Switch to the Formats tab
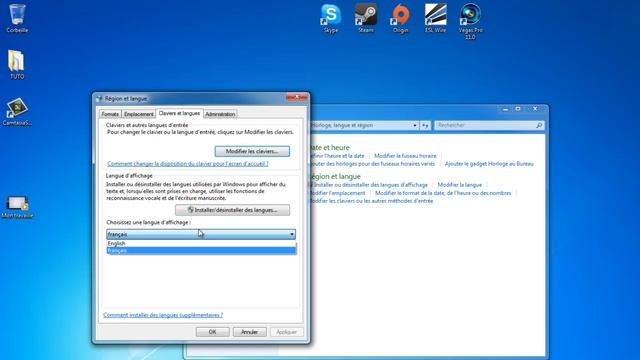The width and height of the screenshot is (640, 360). coord(110,114)
